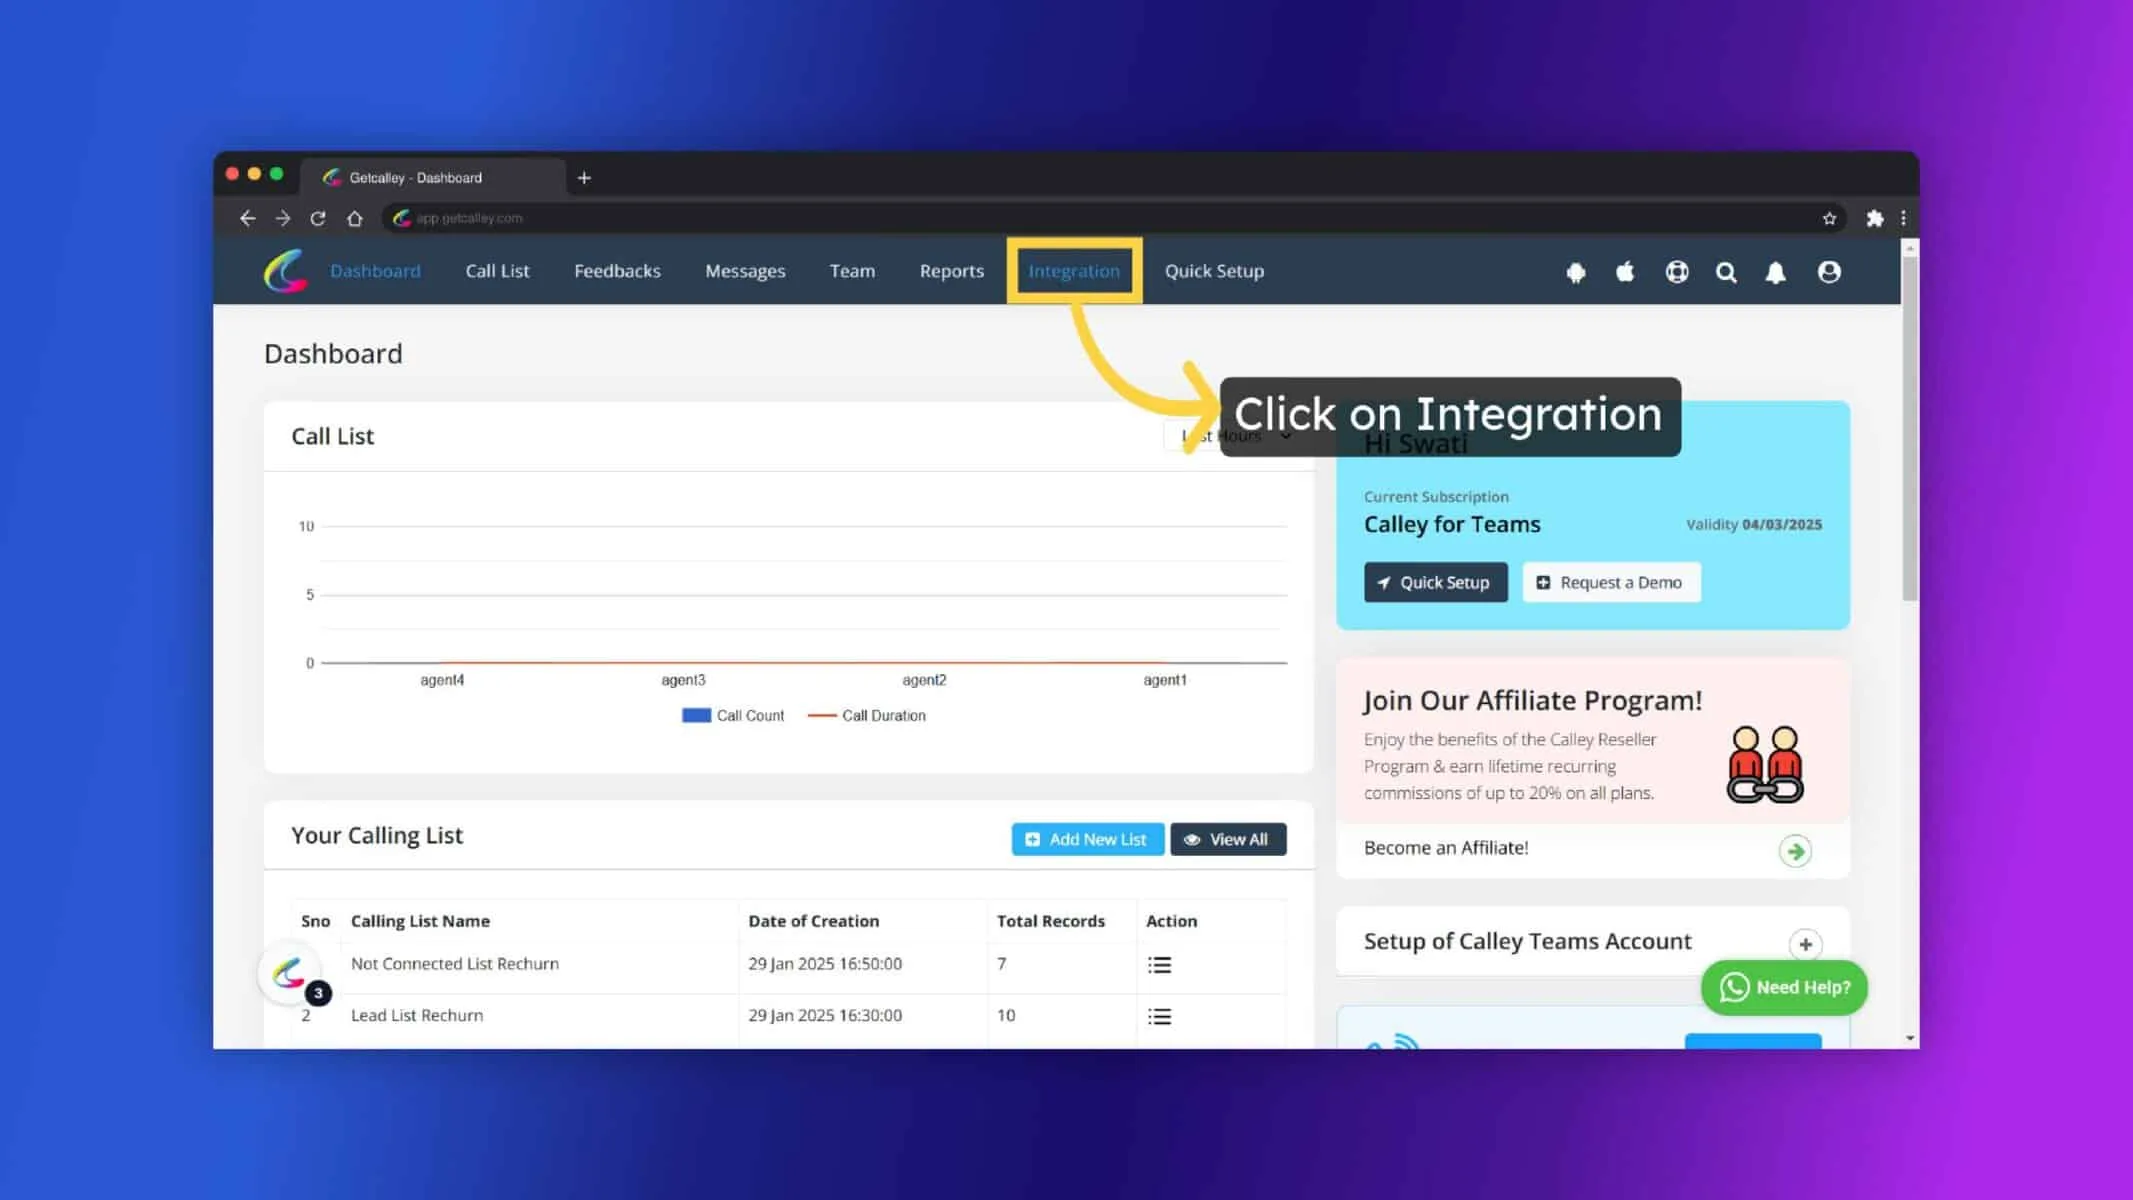Open the search magnifier icon
2133x1200 pixels.
(1726, 272)
